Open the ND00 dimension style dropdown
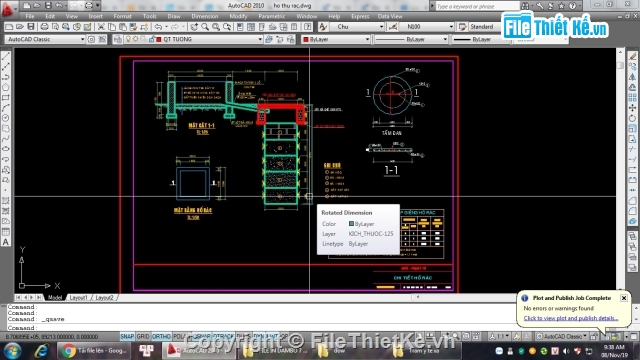The image size is (640, 360). [451, 27]
